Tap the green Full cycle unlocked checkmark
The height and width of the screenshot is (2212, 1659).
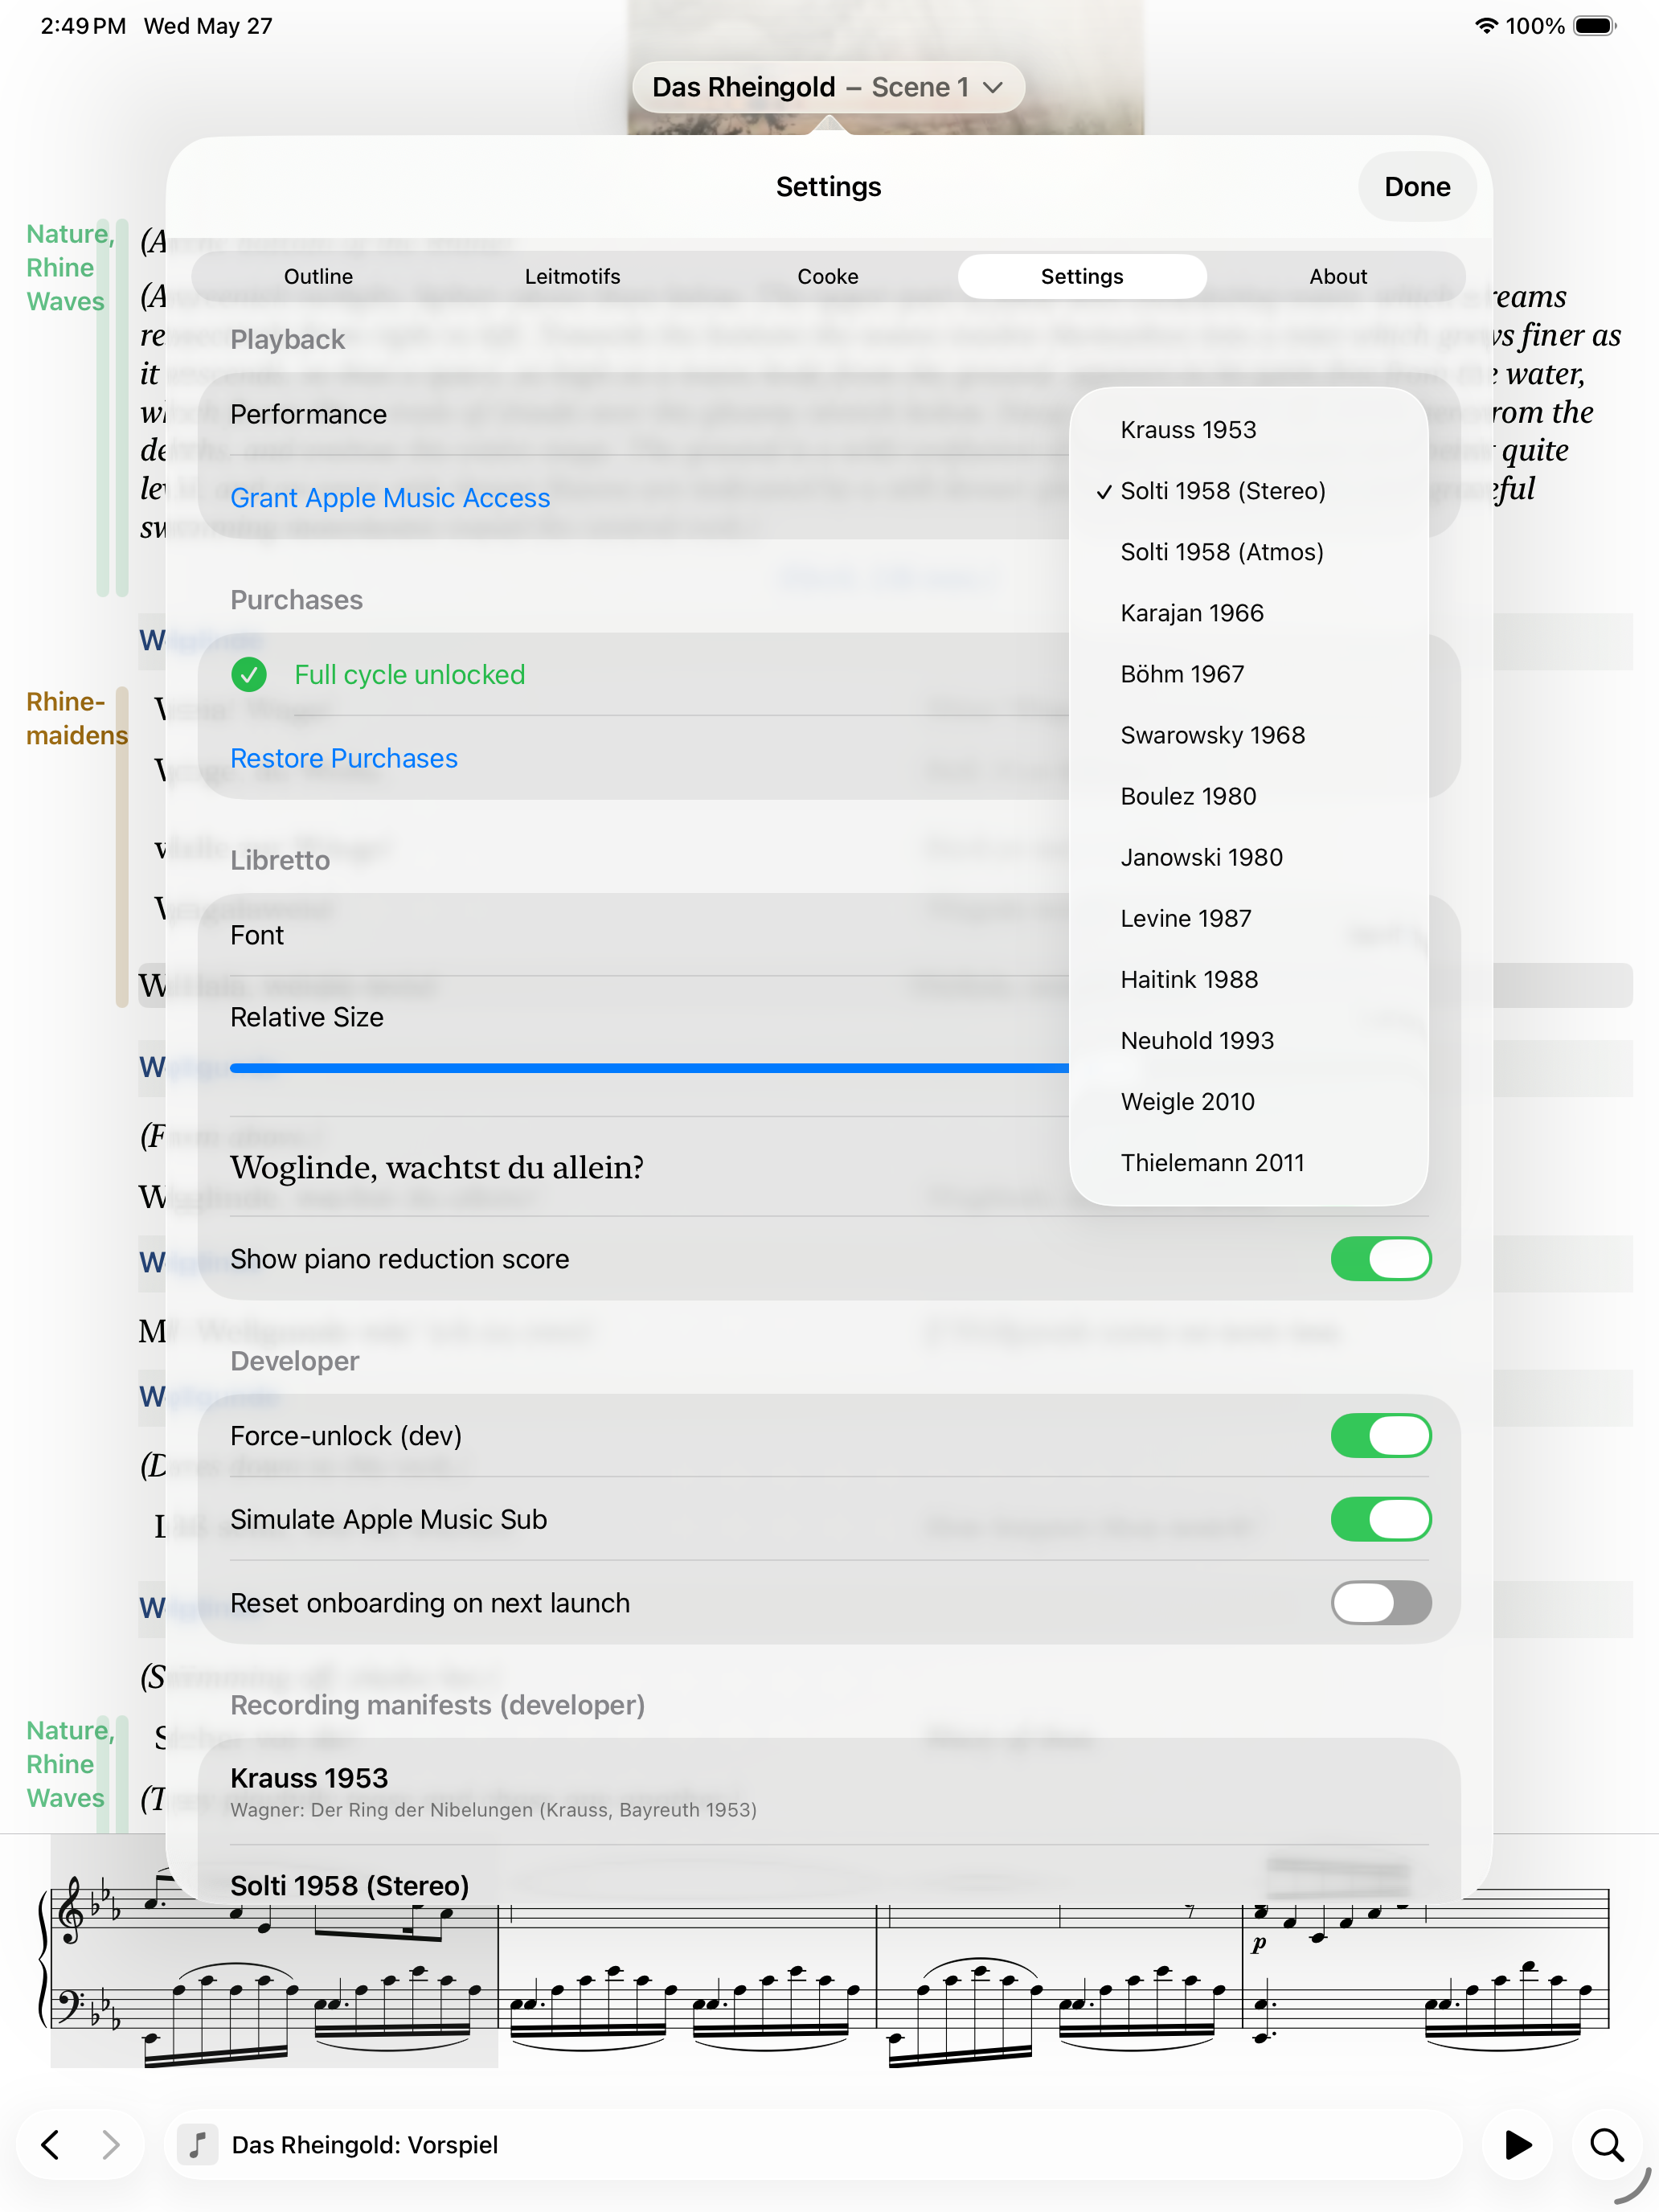[x=249, y=675]
